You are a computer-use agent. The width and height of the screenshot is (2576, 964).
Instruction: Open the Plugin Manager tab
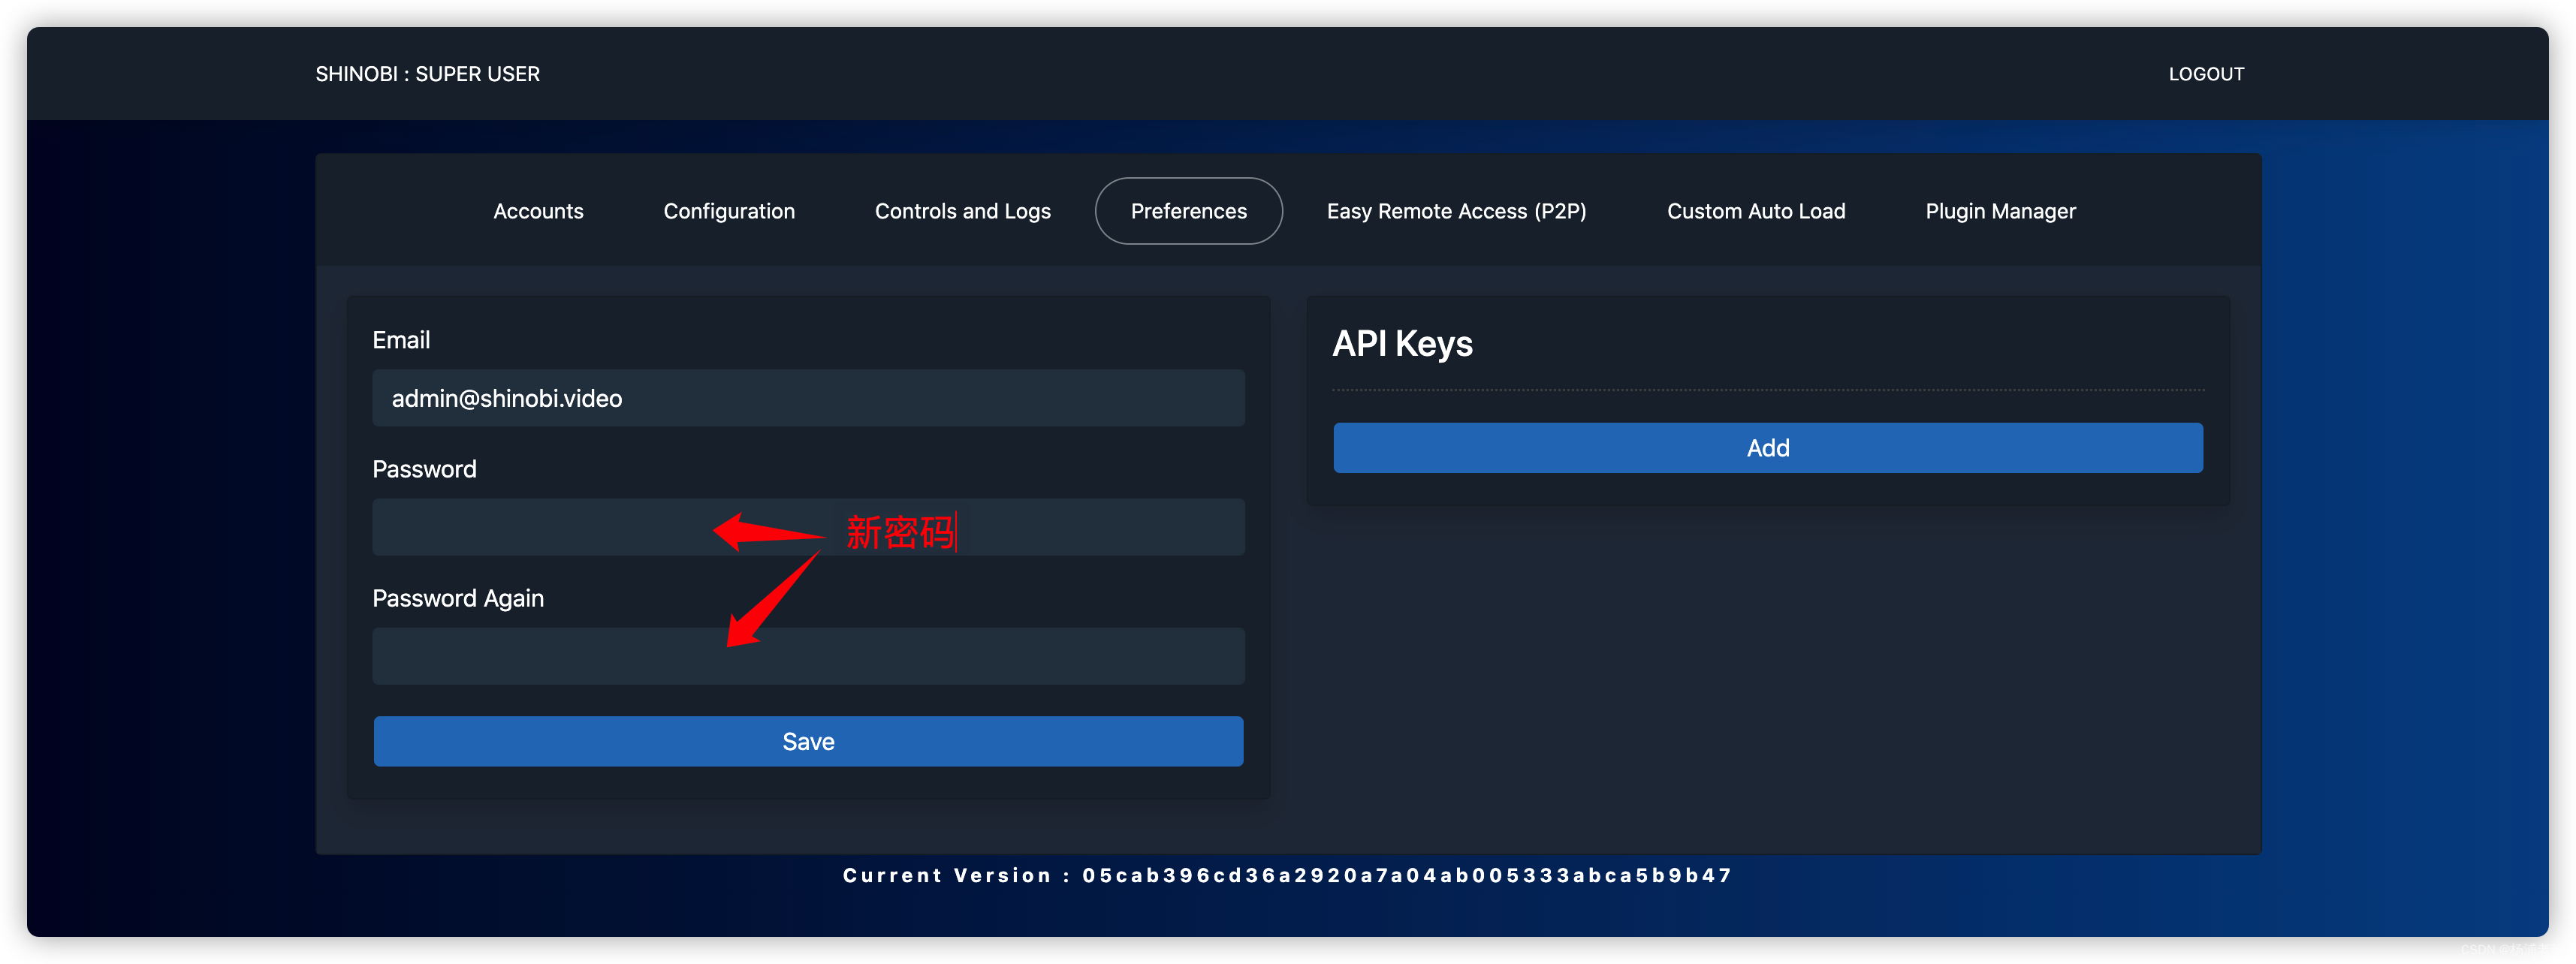(x=2000, y=211)
